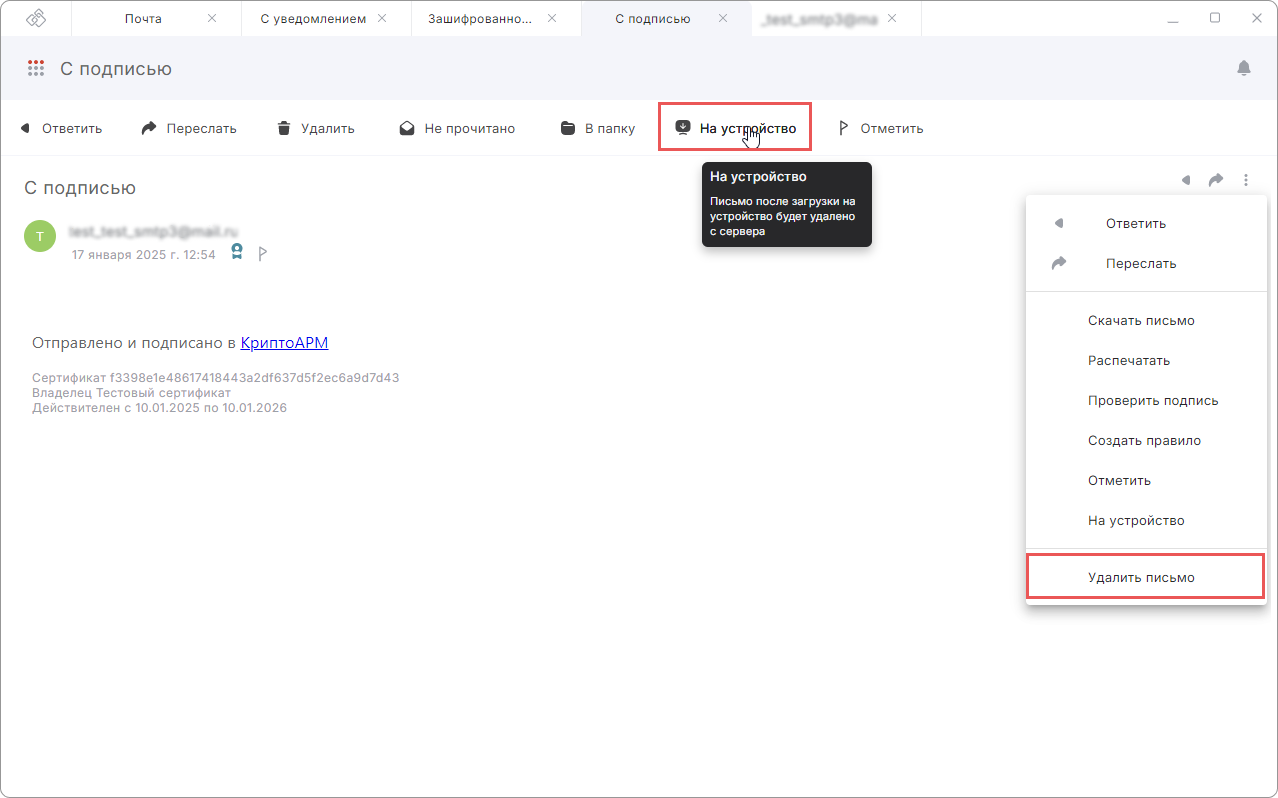The image size is (1278, 798).
Task: Click the blurred sender email address
Action: [154, 231]
